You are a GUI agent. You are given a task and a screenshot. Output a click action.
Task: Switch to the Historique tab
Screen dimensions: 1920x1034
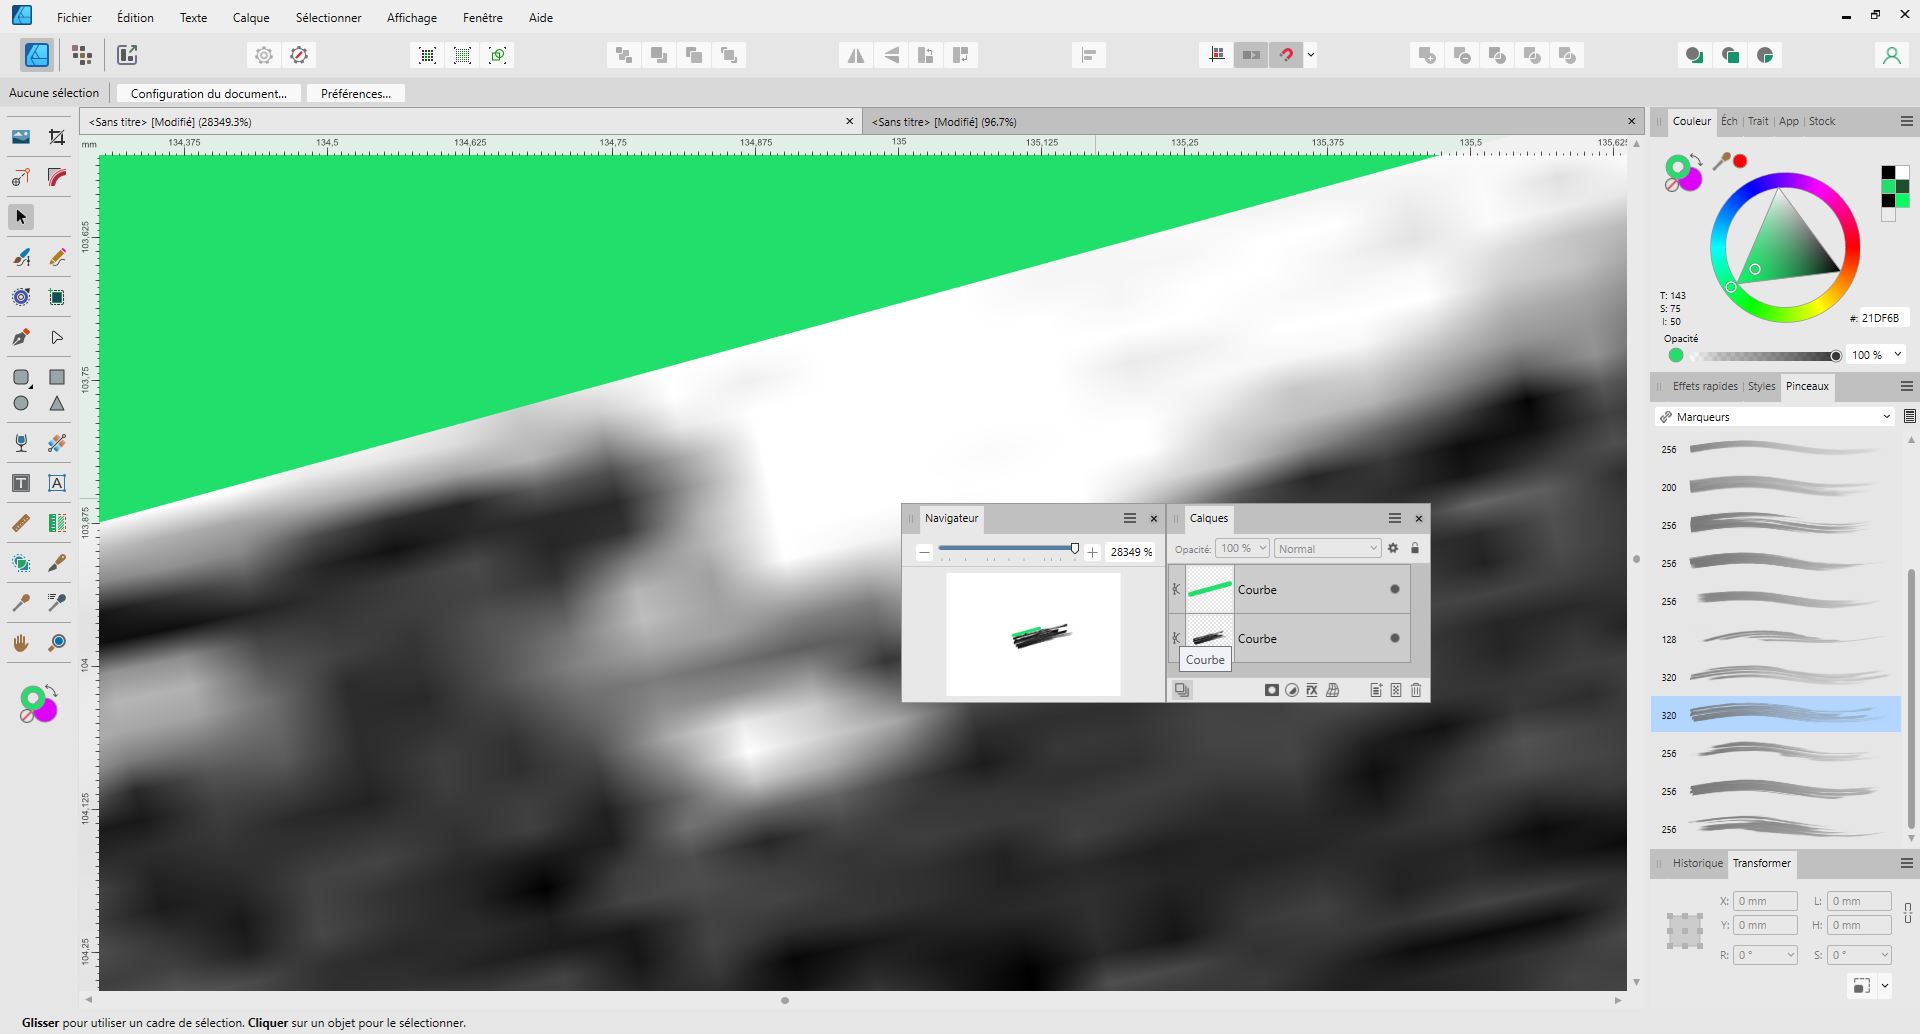pos(1697,863)
